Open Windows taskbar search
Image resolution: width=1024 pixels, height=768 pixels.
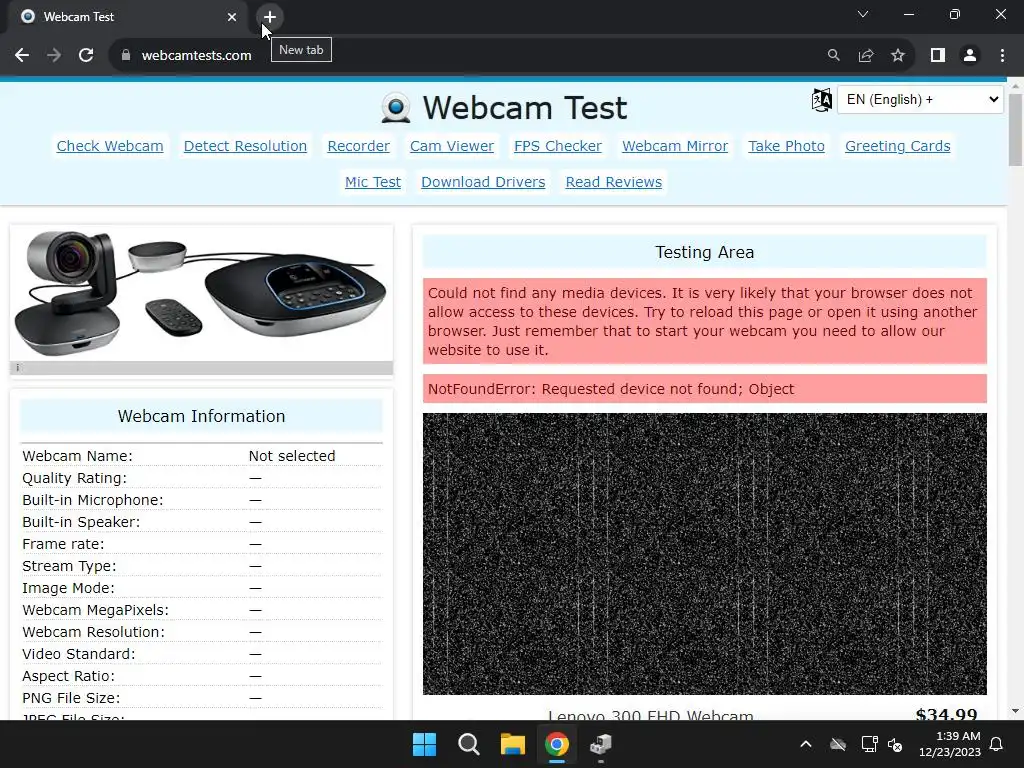(x=469, y=744)
